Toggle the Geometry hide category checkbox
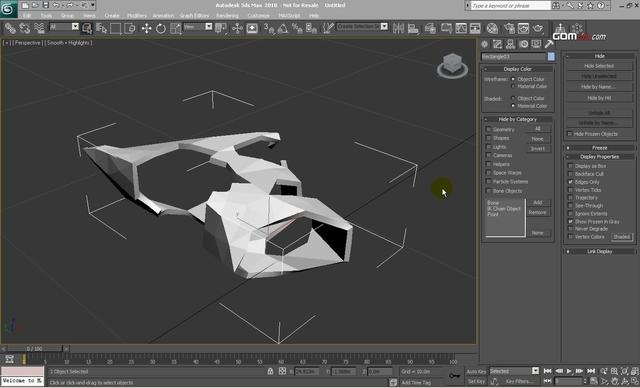Image resolution: width=640 pixels, height=388 pixels. tap(488, 129)
